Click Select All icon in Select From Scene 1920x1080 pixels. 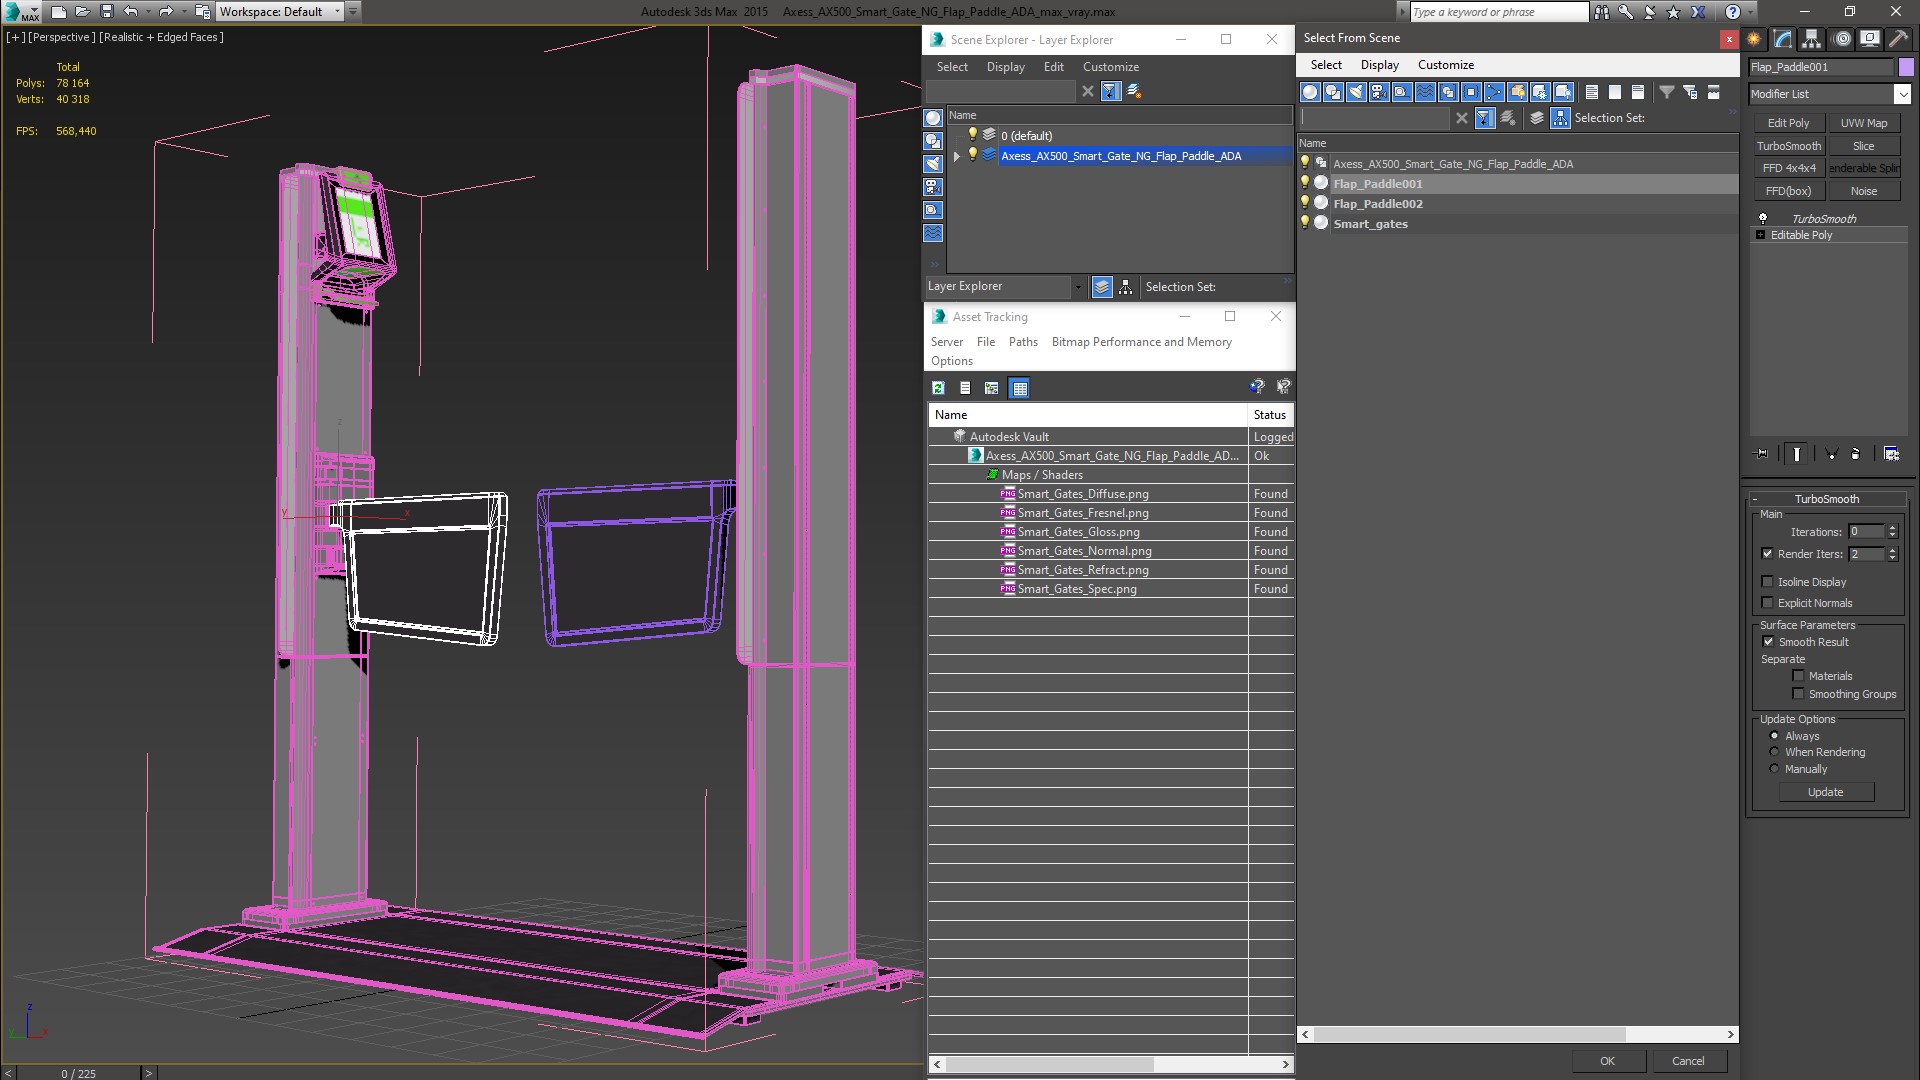[1592, 92]
